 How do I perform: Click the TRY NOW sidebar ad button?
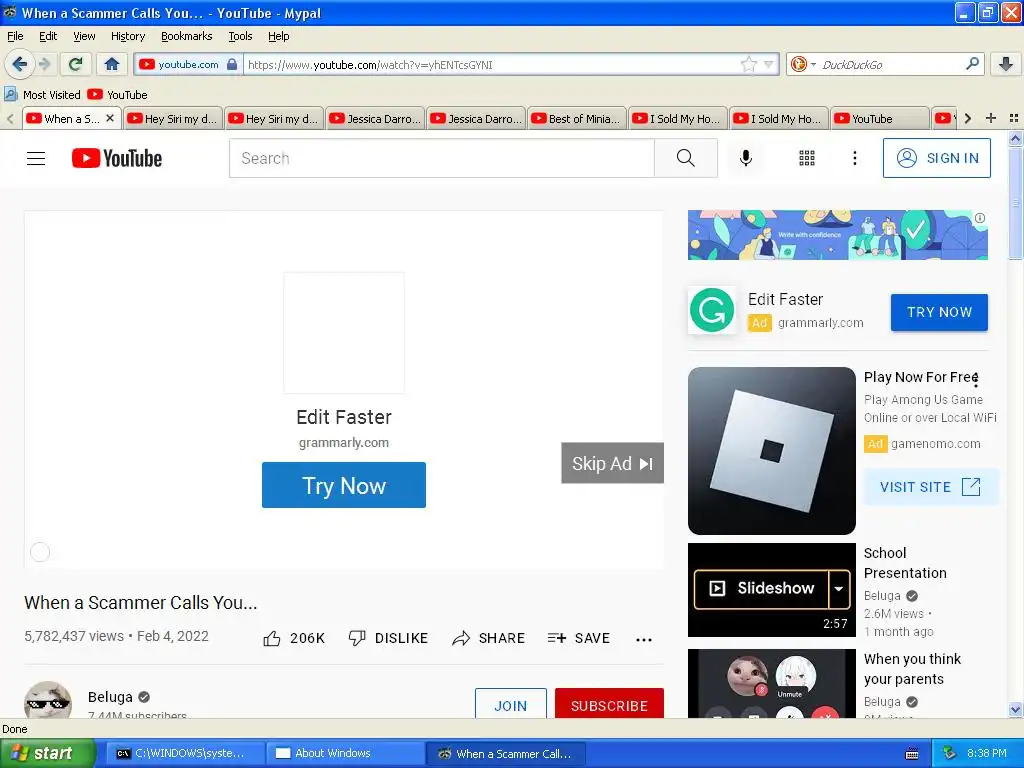(939, 312)
